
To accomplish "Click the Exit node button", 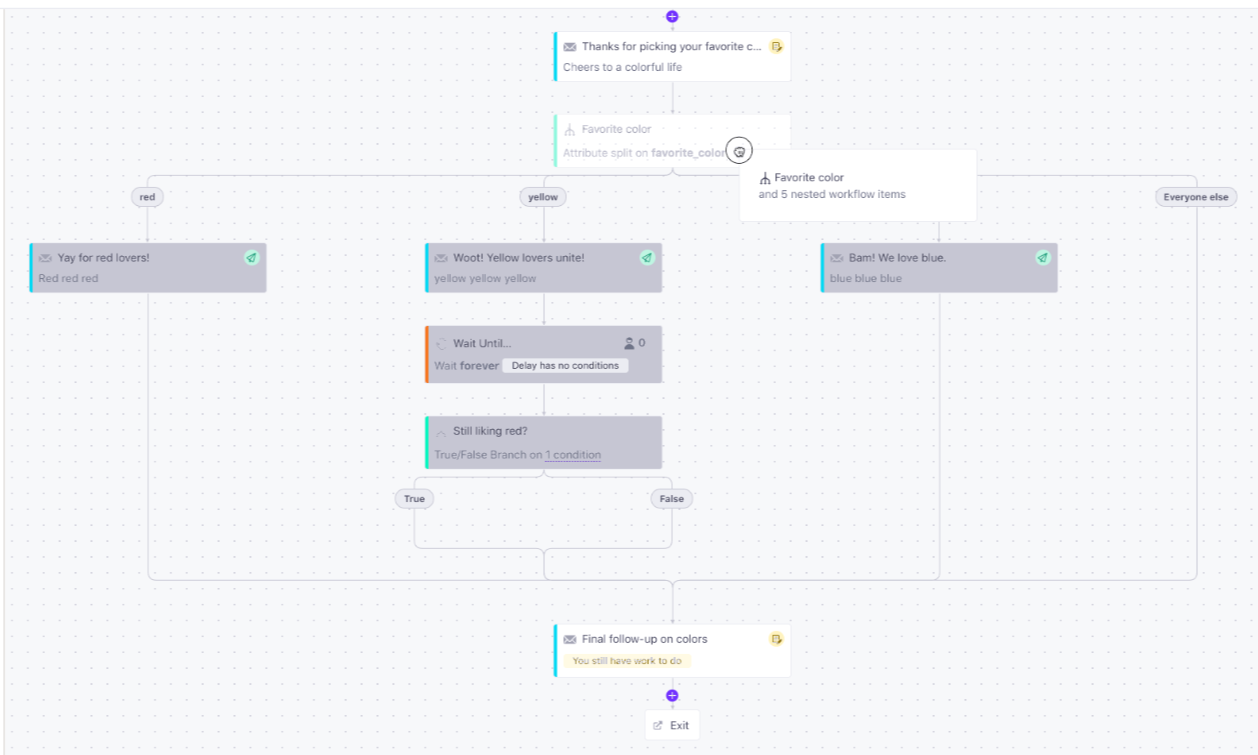I will coord(672,726).
